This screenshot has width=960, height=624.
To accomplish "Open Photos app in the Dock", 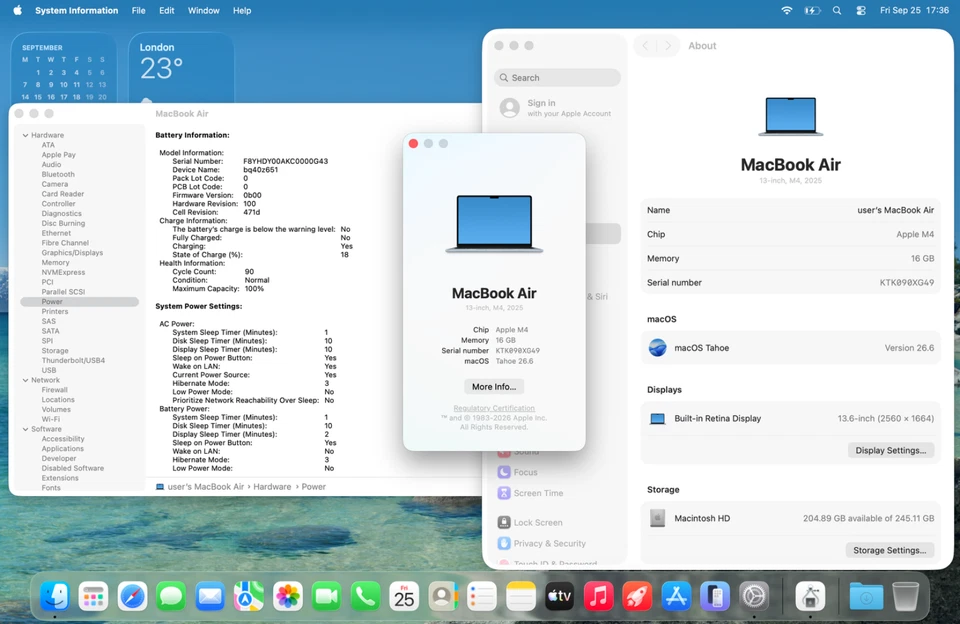I will [288, 596].
